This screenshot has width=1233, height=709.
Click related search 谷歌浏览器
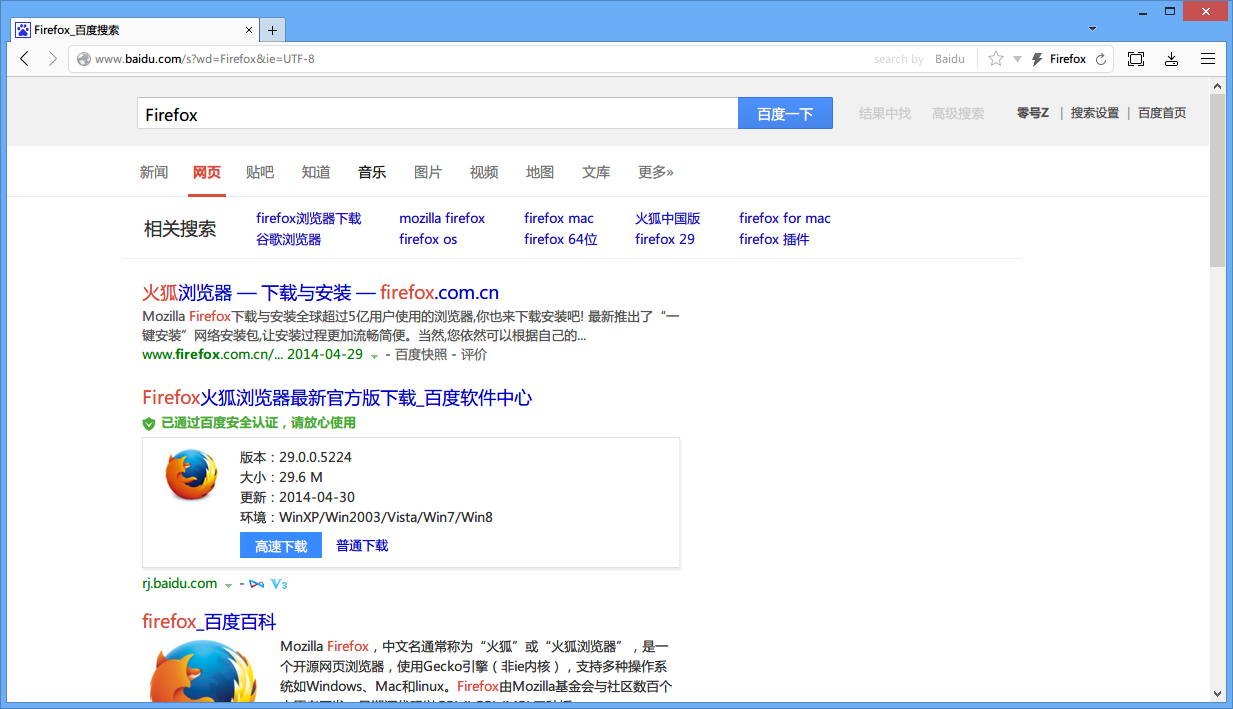click(x=289, y=239)
